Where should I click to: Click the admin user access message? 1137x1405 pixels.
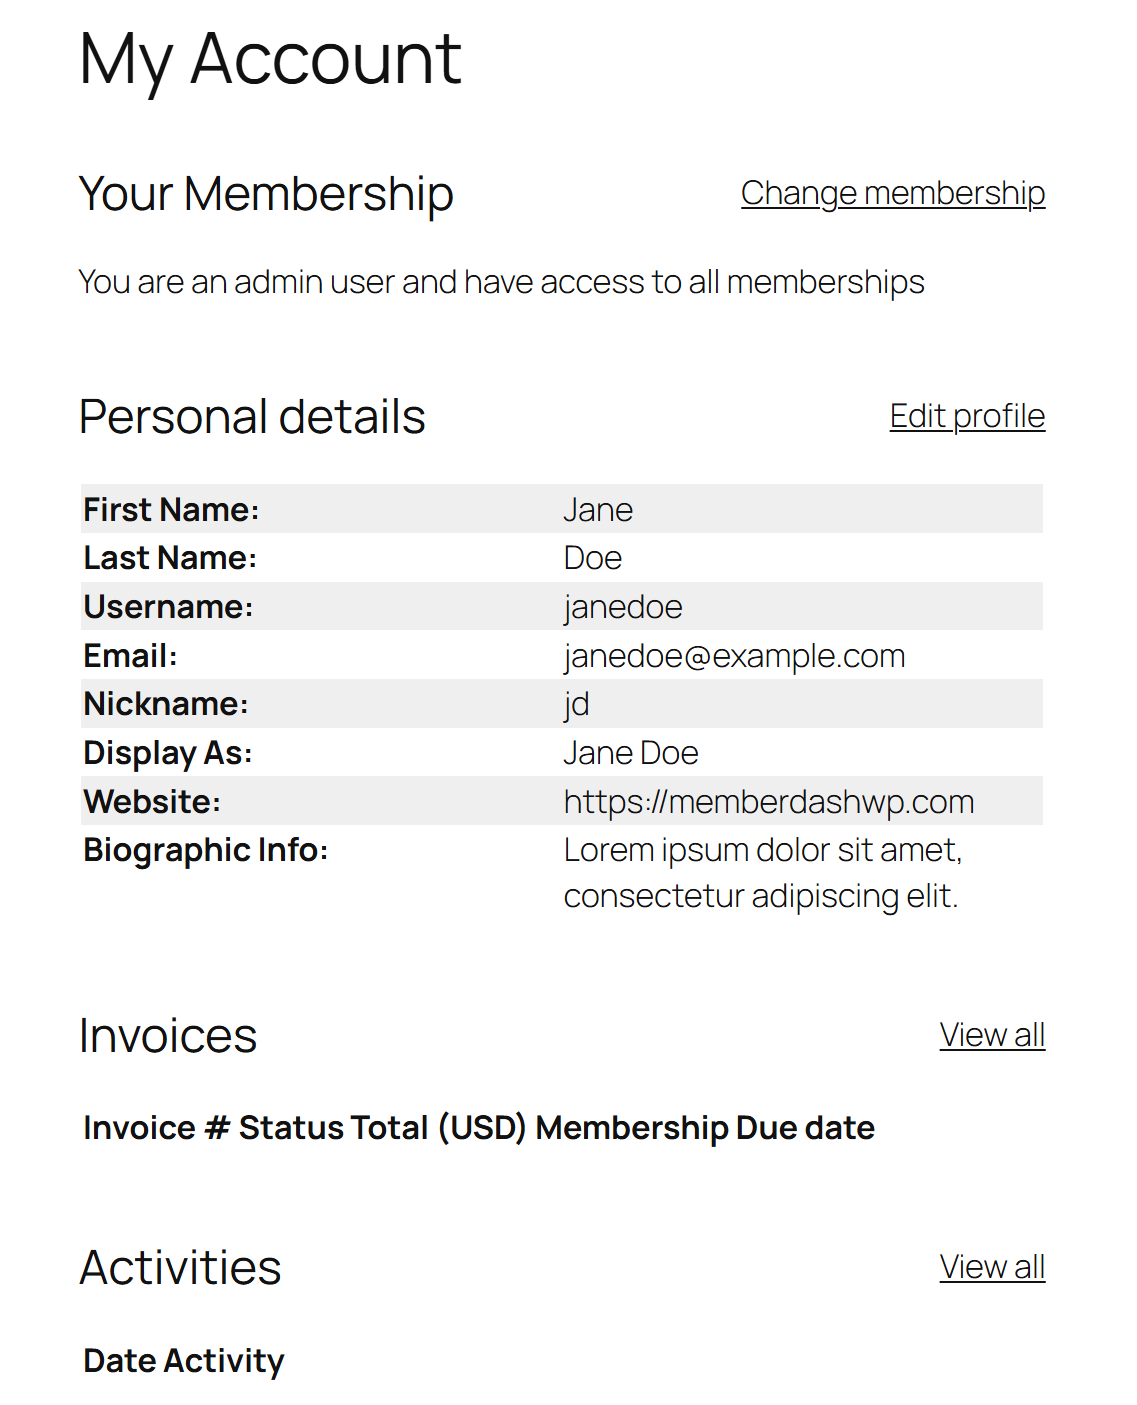point(501,282)
